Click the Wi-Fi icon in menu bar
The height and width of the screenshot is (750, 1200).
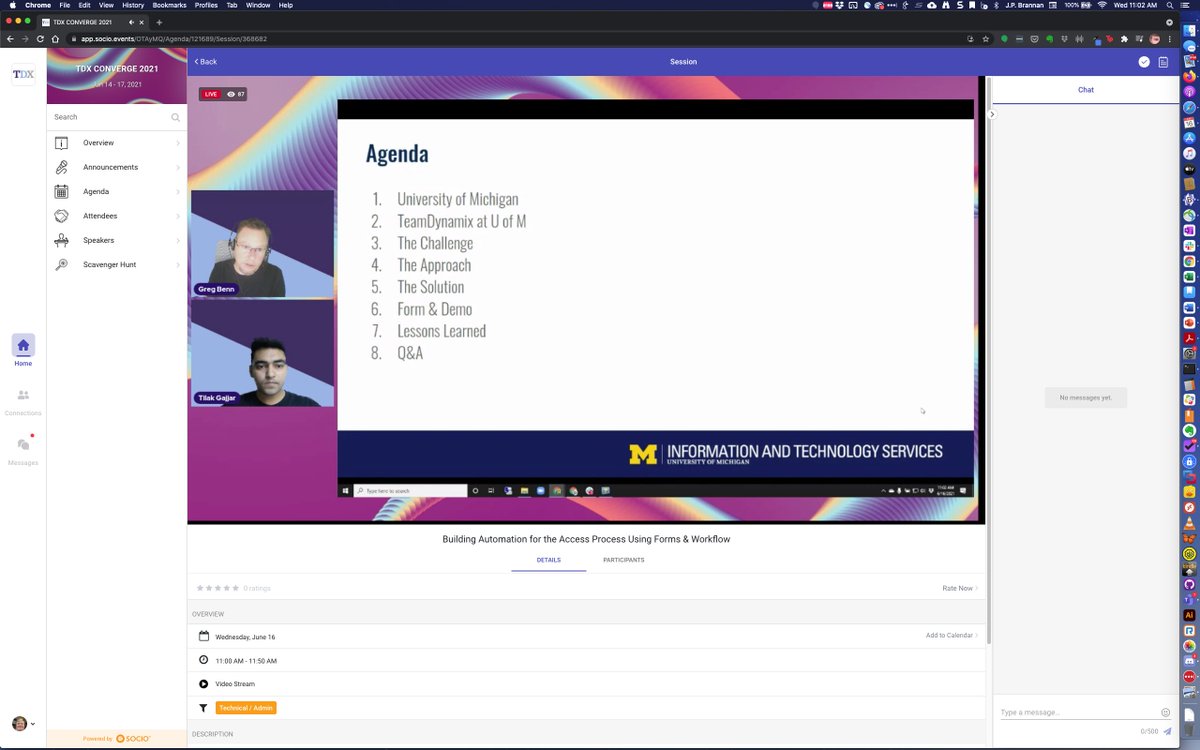pyautogui.click(x=1102, y=5)
